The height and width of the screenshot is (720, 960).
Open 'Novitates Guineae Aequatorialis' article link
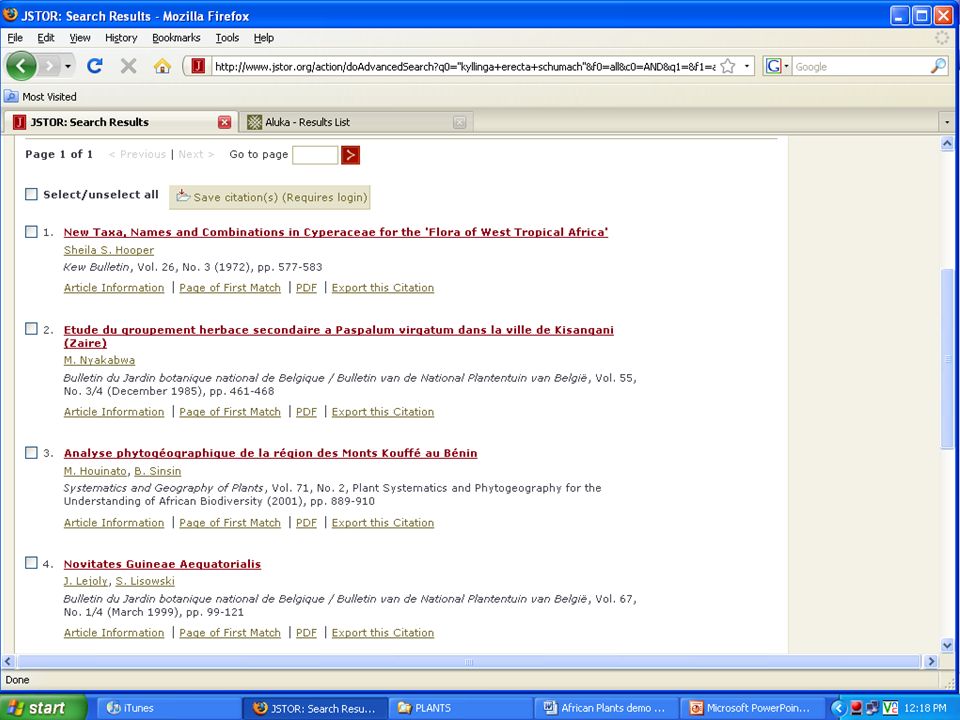point(162,564)
